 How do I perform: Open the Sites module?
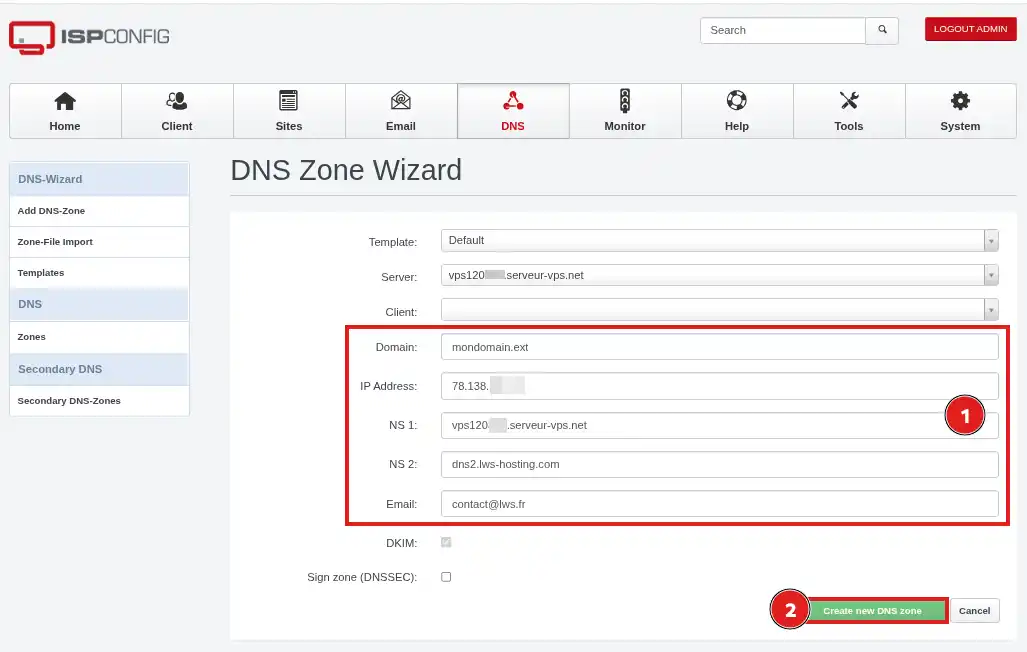pyautogui.click(x=289, y=111)
